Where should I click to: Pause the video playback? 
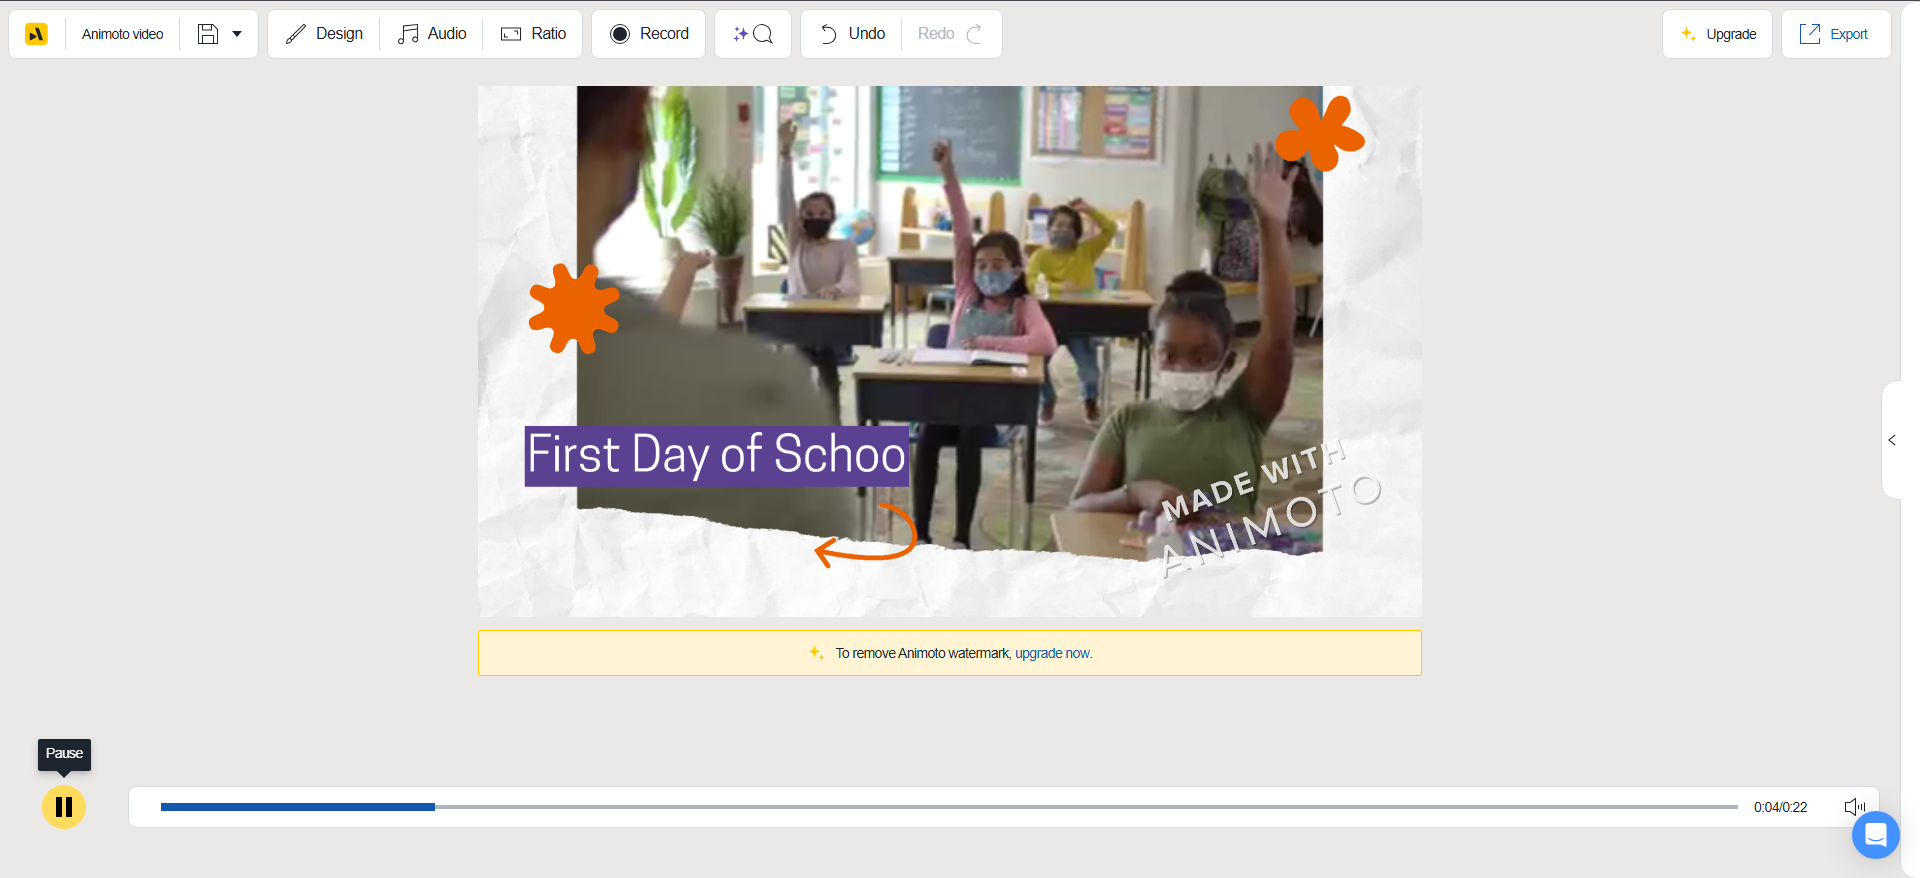click(64, 807)
